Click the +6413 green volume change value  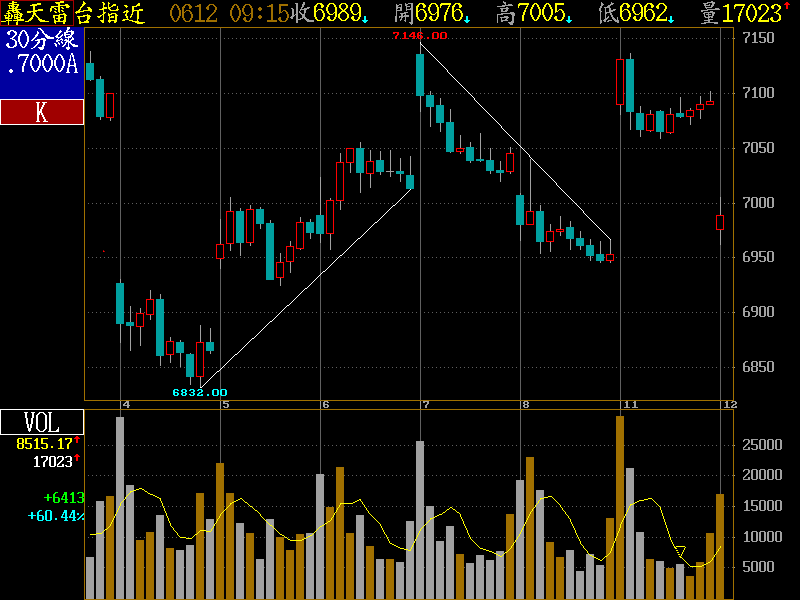(x=62, y=497)
